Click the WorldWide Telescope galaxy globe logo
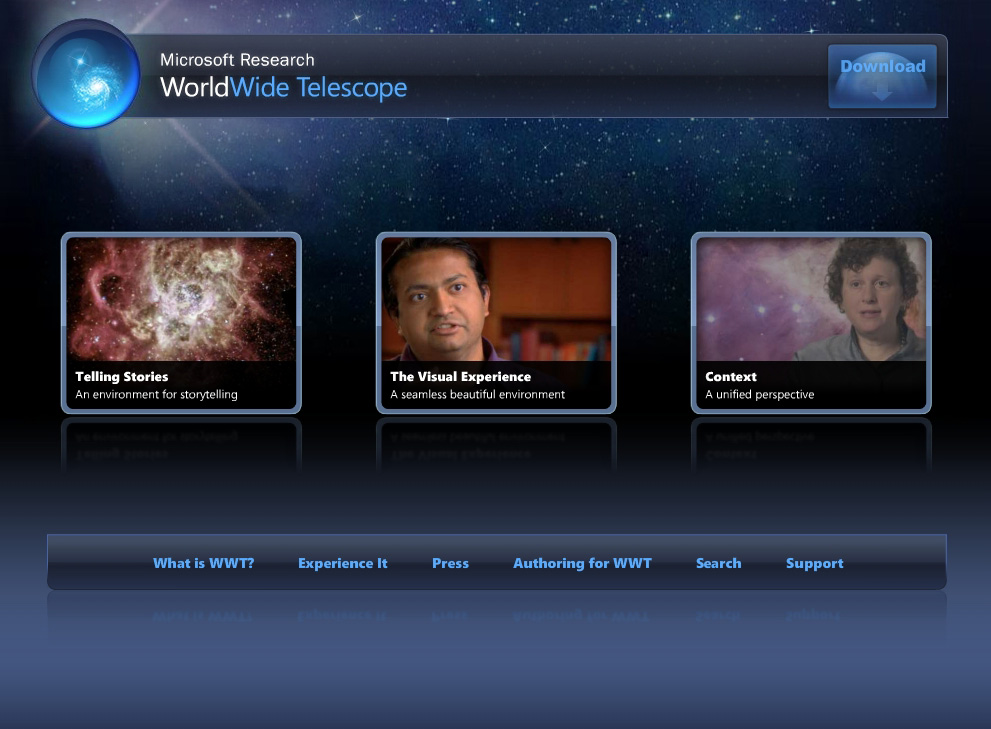The image size is (991, 729). pyautogui.click(x=86, y=74)
